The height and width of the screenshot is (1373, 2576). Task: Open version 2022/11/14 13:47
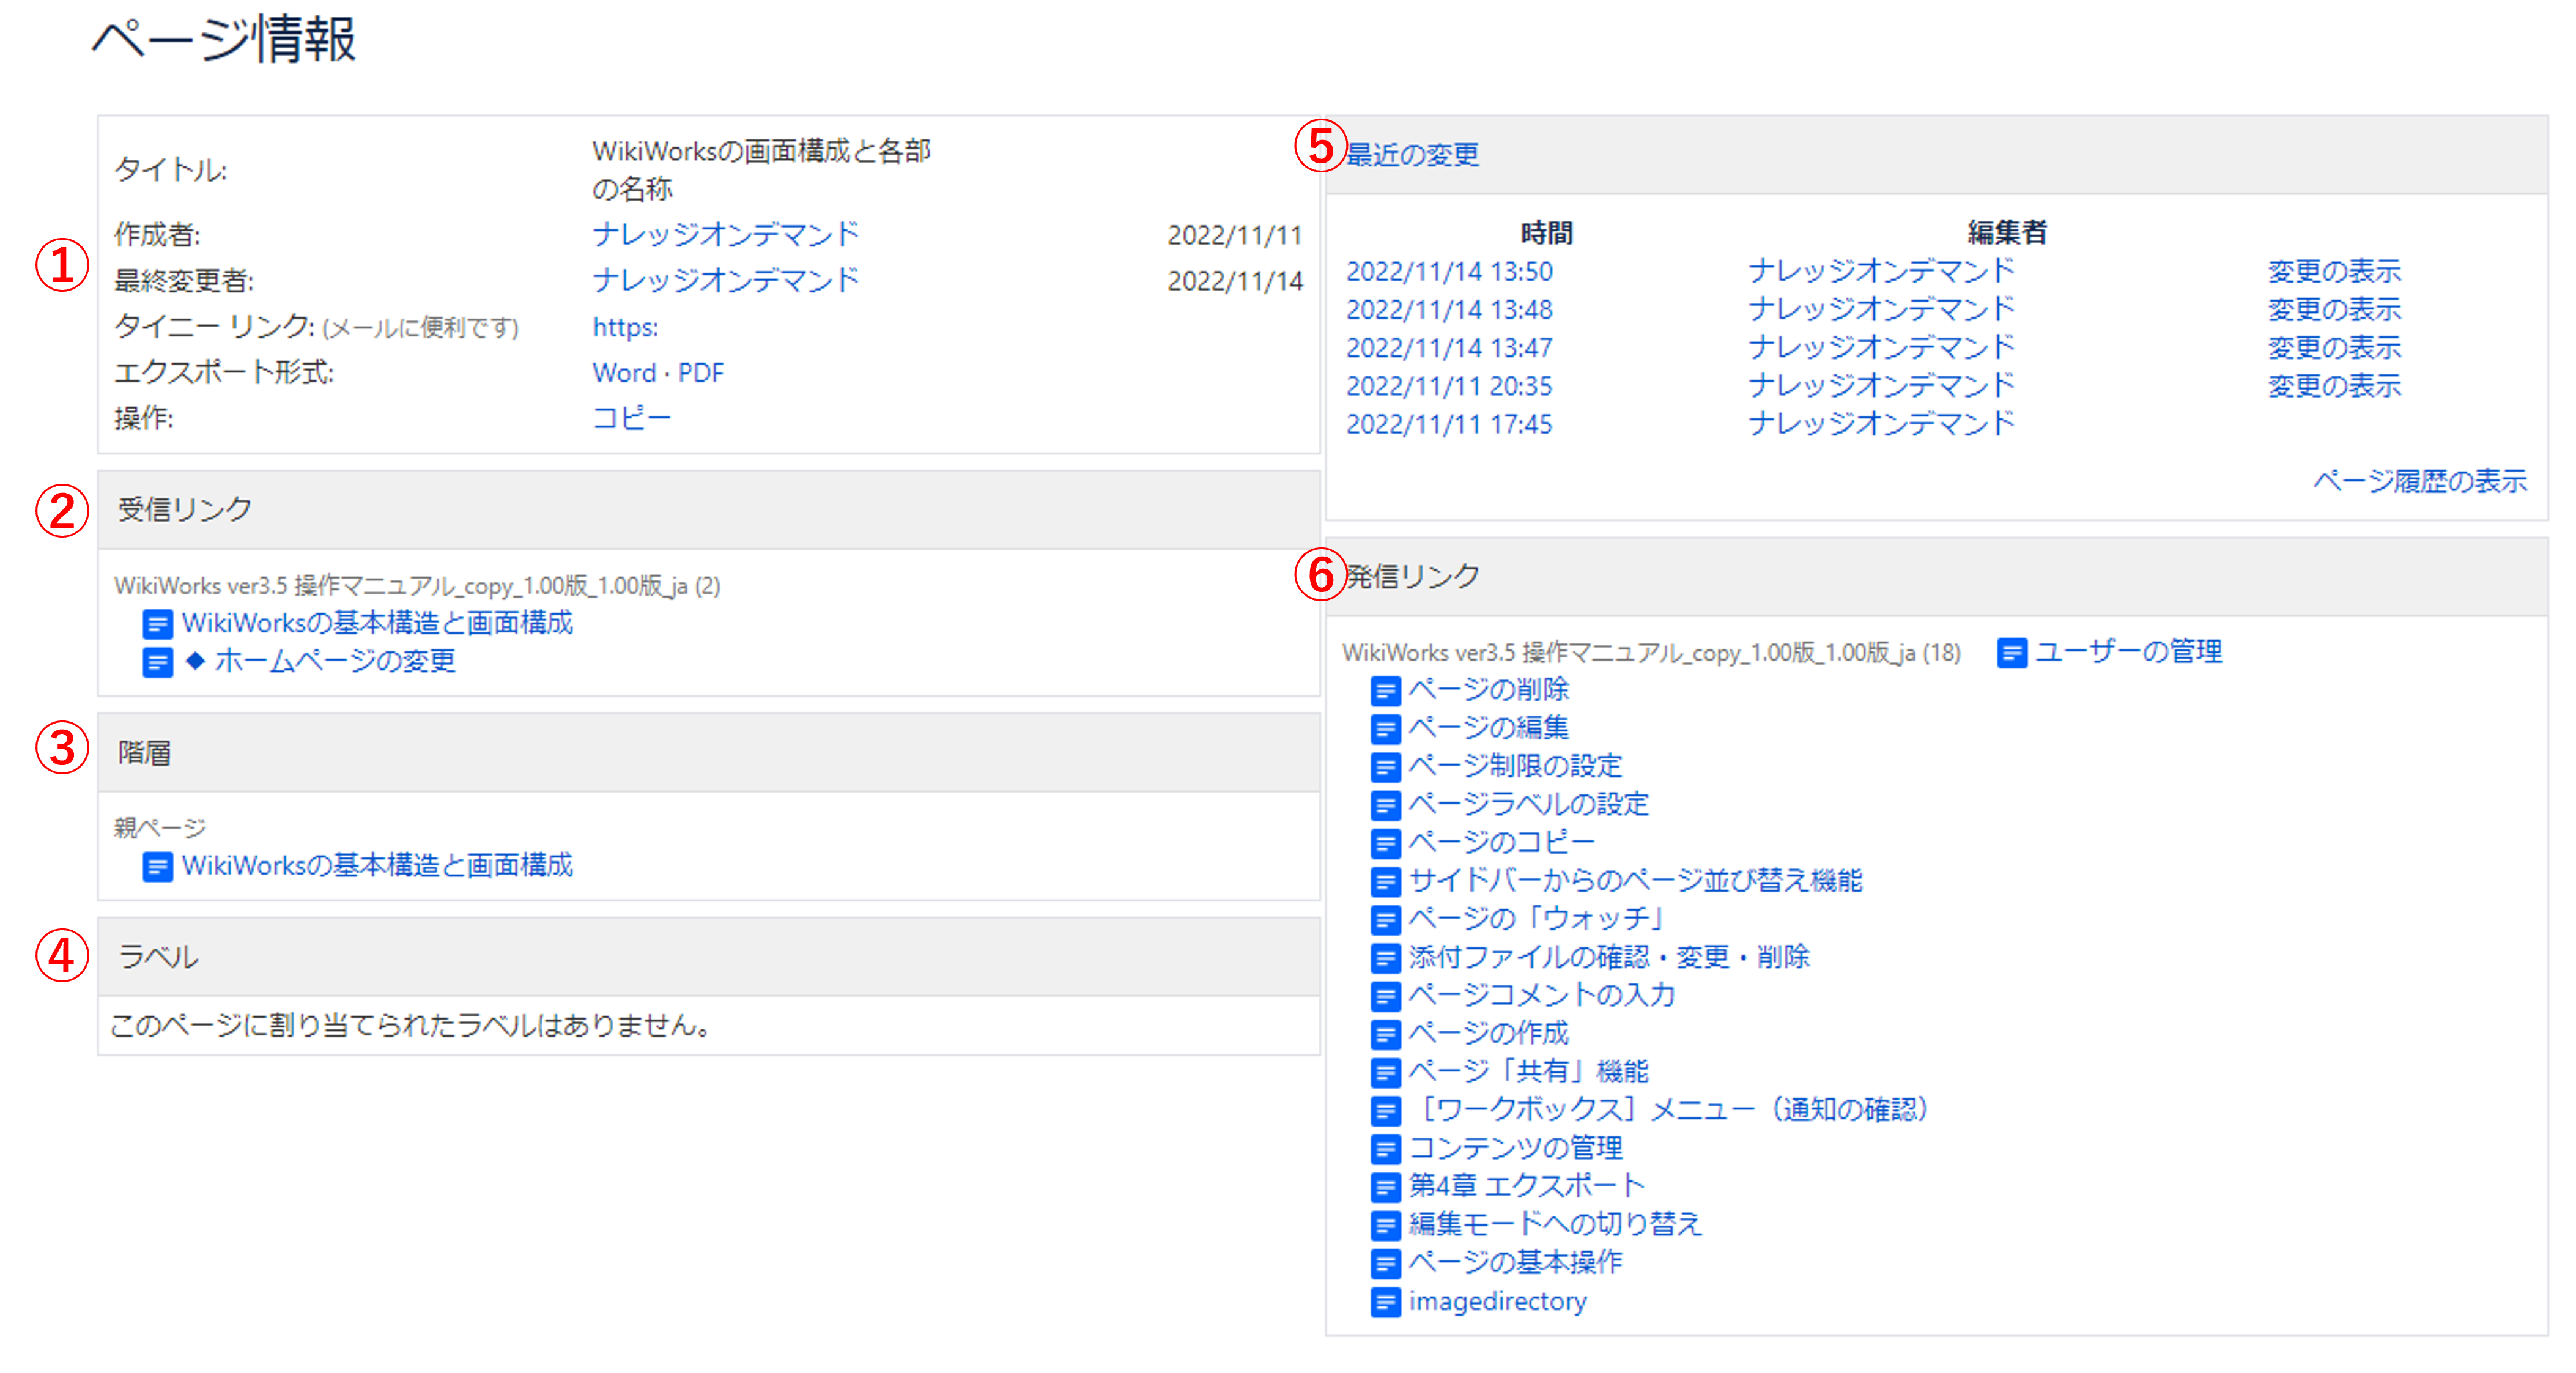[x=1449, y=347]
